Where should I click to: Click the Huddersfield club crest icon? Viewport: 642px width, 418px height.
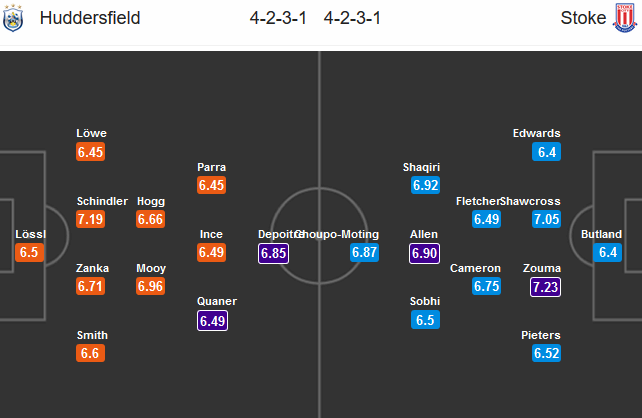point(13,19)
